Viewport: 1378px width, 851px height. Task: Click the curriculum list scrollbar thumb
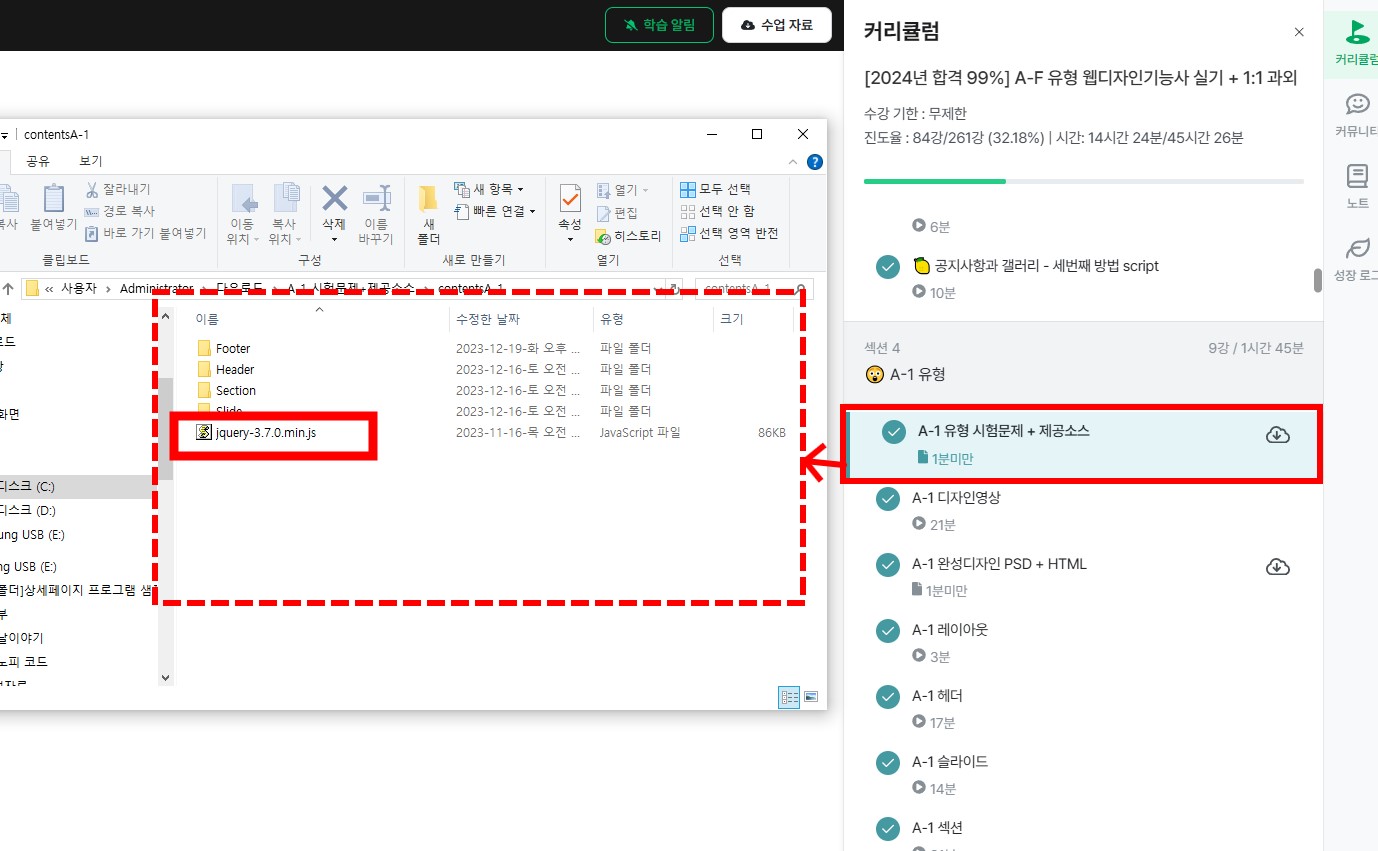click(x=1318, y=280)
